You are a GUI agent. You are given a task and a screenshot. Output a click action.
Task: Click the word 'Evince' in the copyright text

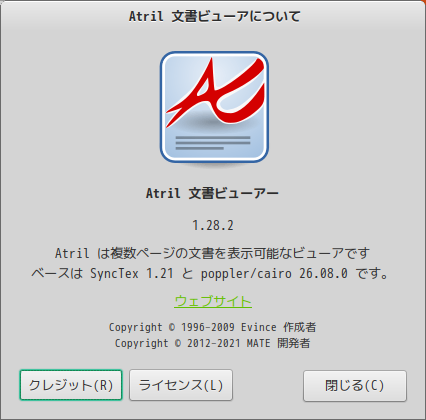259,327
